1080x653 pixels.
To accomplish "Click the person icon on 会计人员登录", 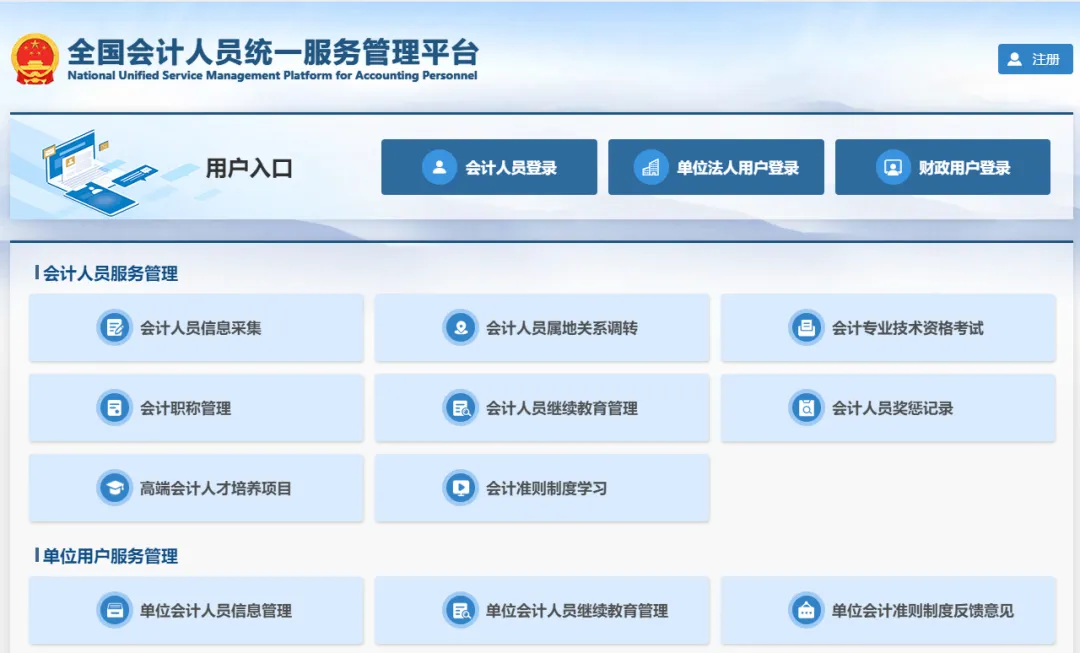I will [438, 167].
